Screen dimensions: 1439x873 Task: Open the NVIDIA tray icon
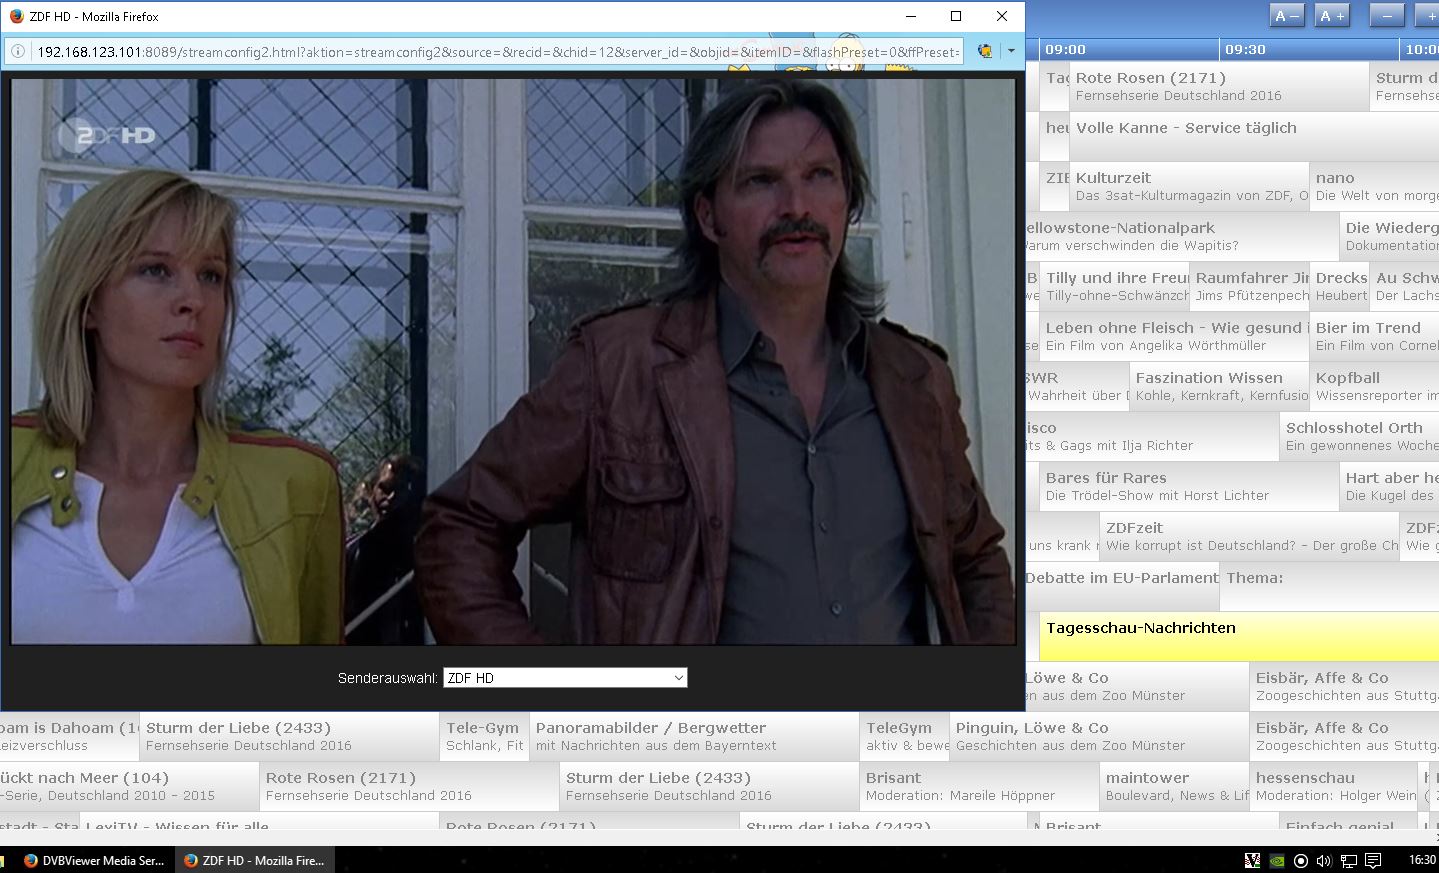pyautogui.click(x=1277, y=860)
